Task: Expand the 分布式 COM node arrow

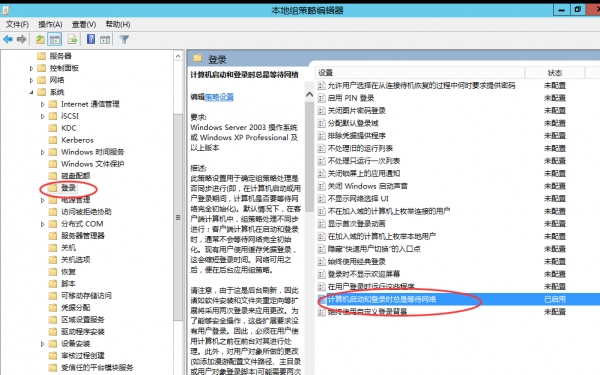Action: click(42, 224)
